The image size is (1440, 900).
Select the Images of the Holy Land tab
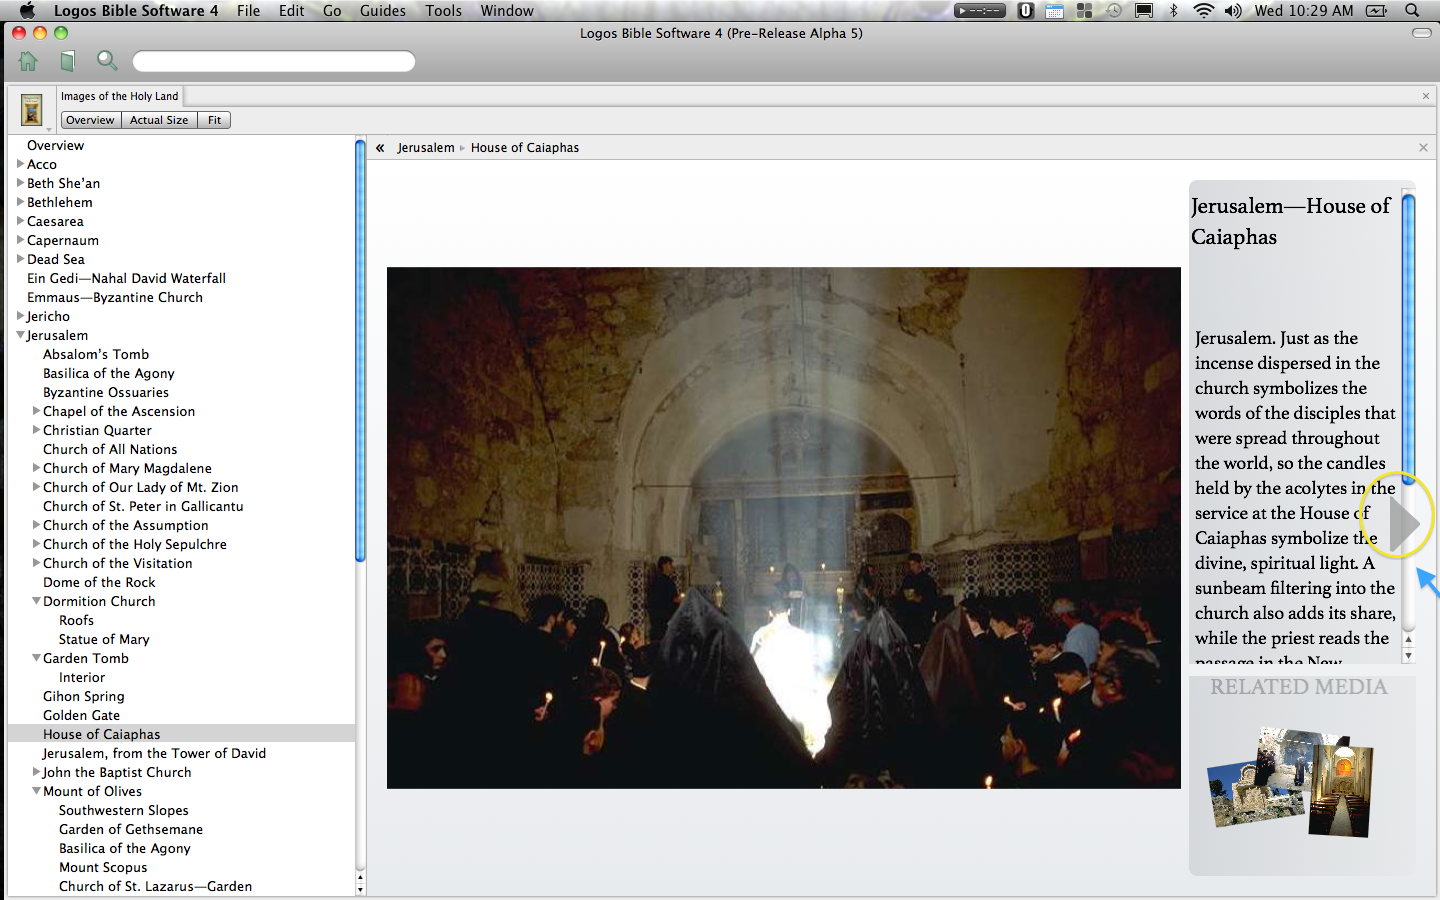[x=119, y=96]
